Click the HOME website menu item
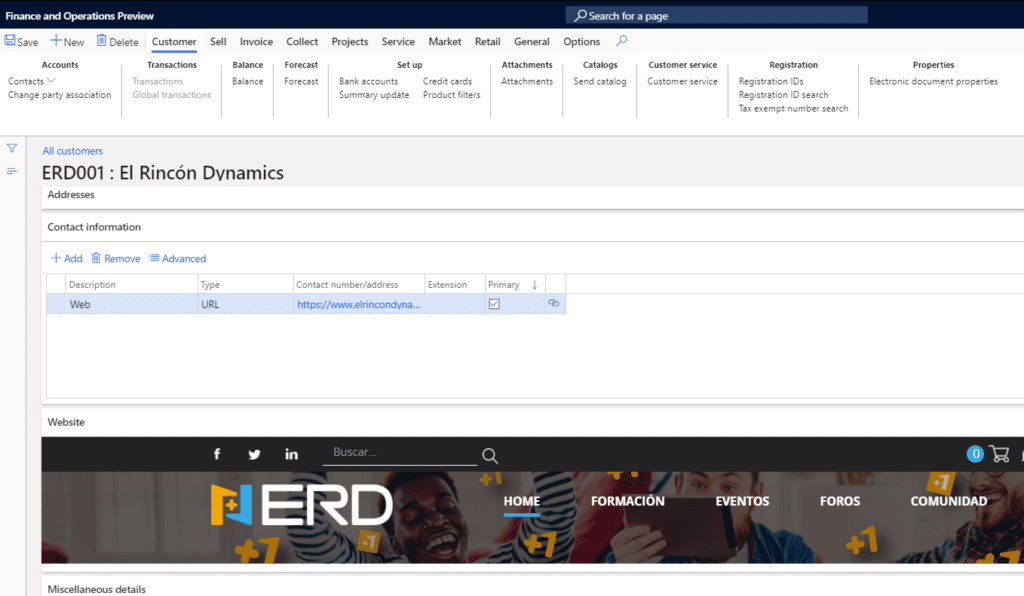Screen dimensions: 1024x596 coord(522,501)
